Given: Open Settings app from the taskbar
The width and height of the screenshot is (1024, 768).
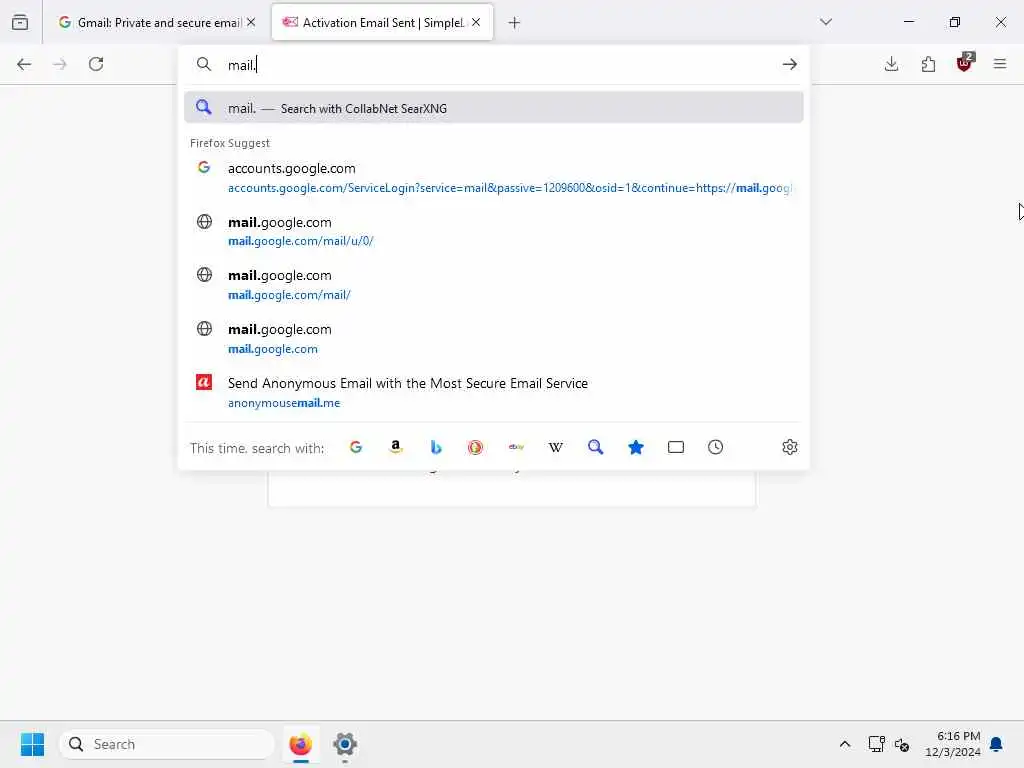Looking at the screenshot, I should pos(345,744).
